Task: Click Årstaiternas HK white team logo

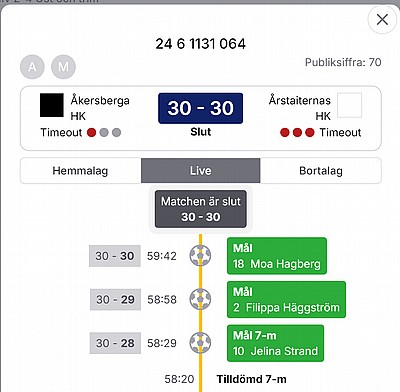Action: tap(349, 105)
